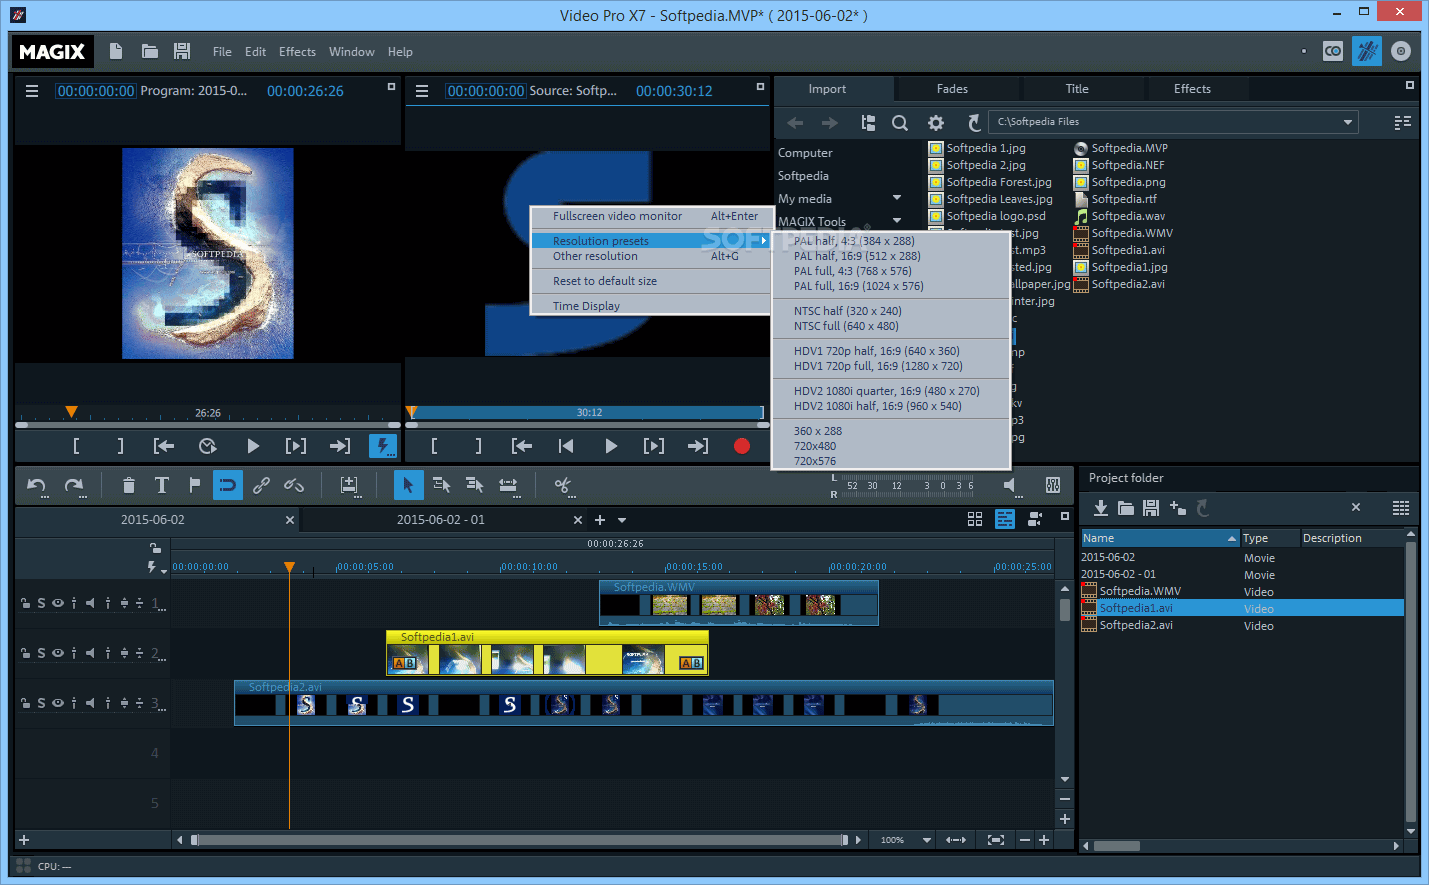Click the insert mode icon in the timeline toolbar

349,485
